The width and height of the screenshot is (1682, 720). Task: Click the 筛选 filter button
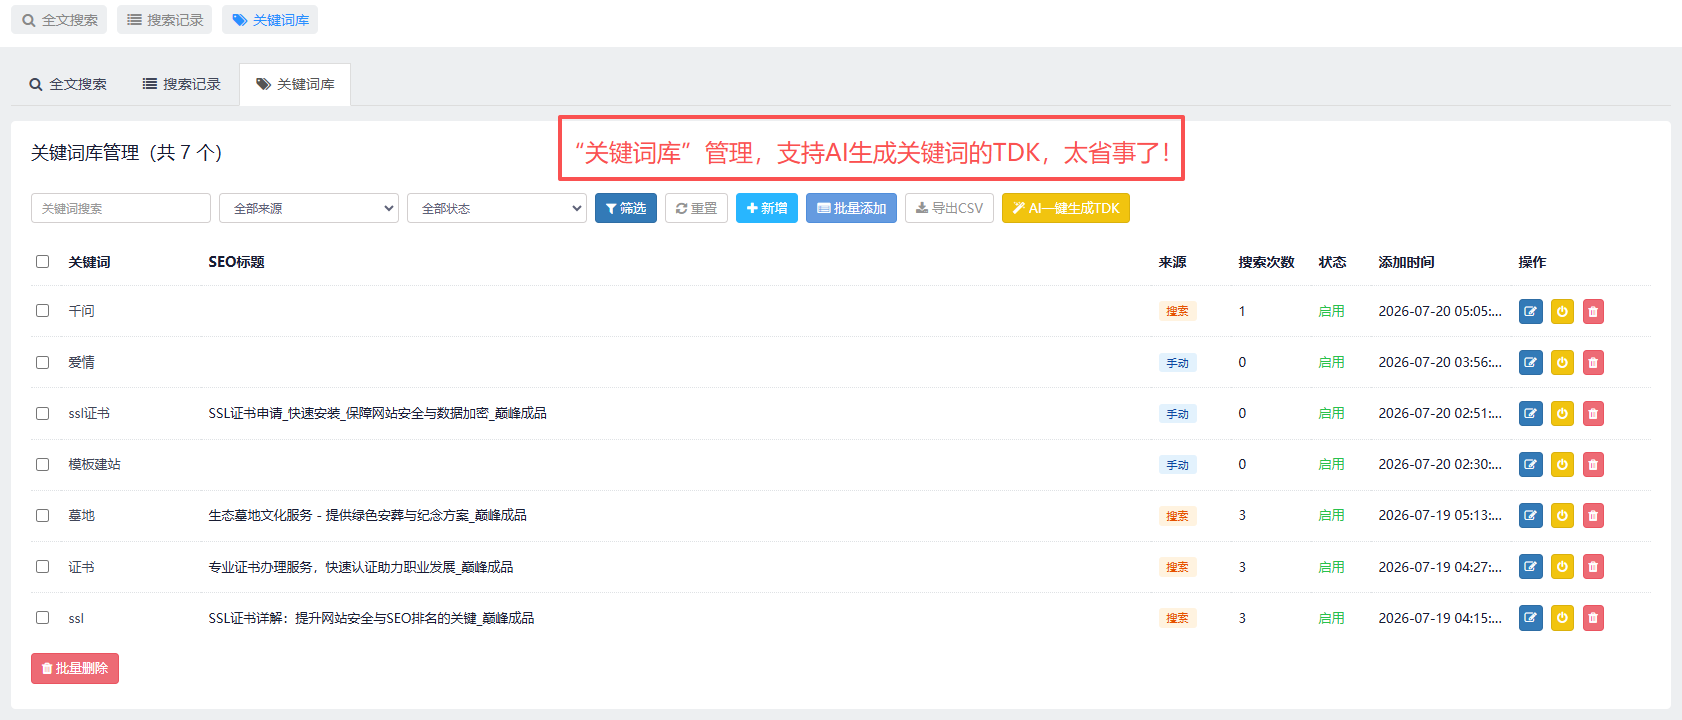point(626,208)
